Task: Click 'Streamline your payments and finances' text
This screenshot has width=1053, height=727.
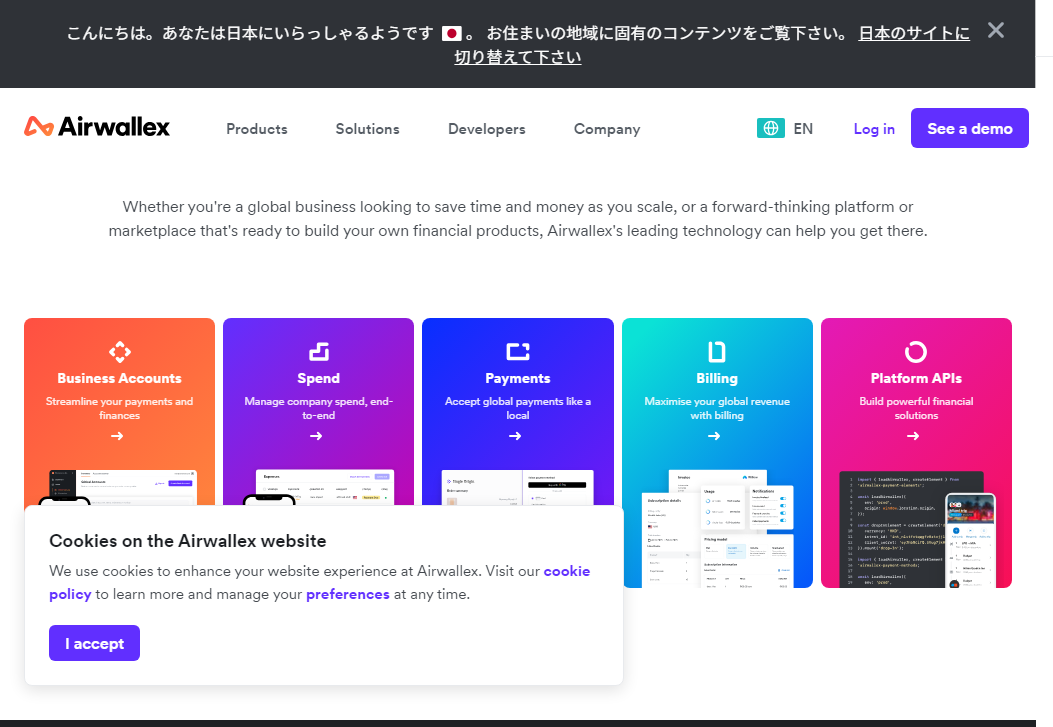Action: click(120, 408)
